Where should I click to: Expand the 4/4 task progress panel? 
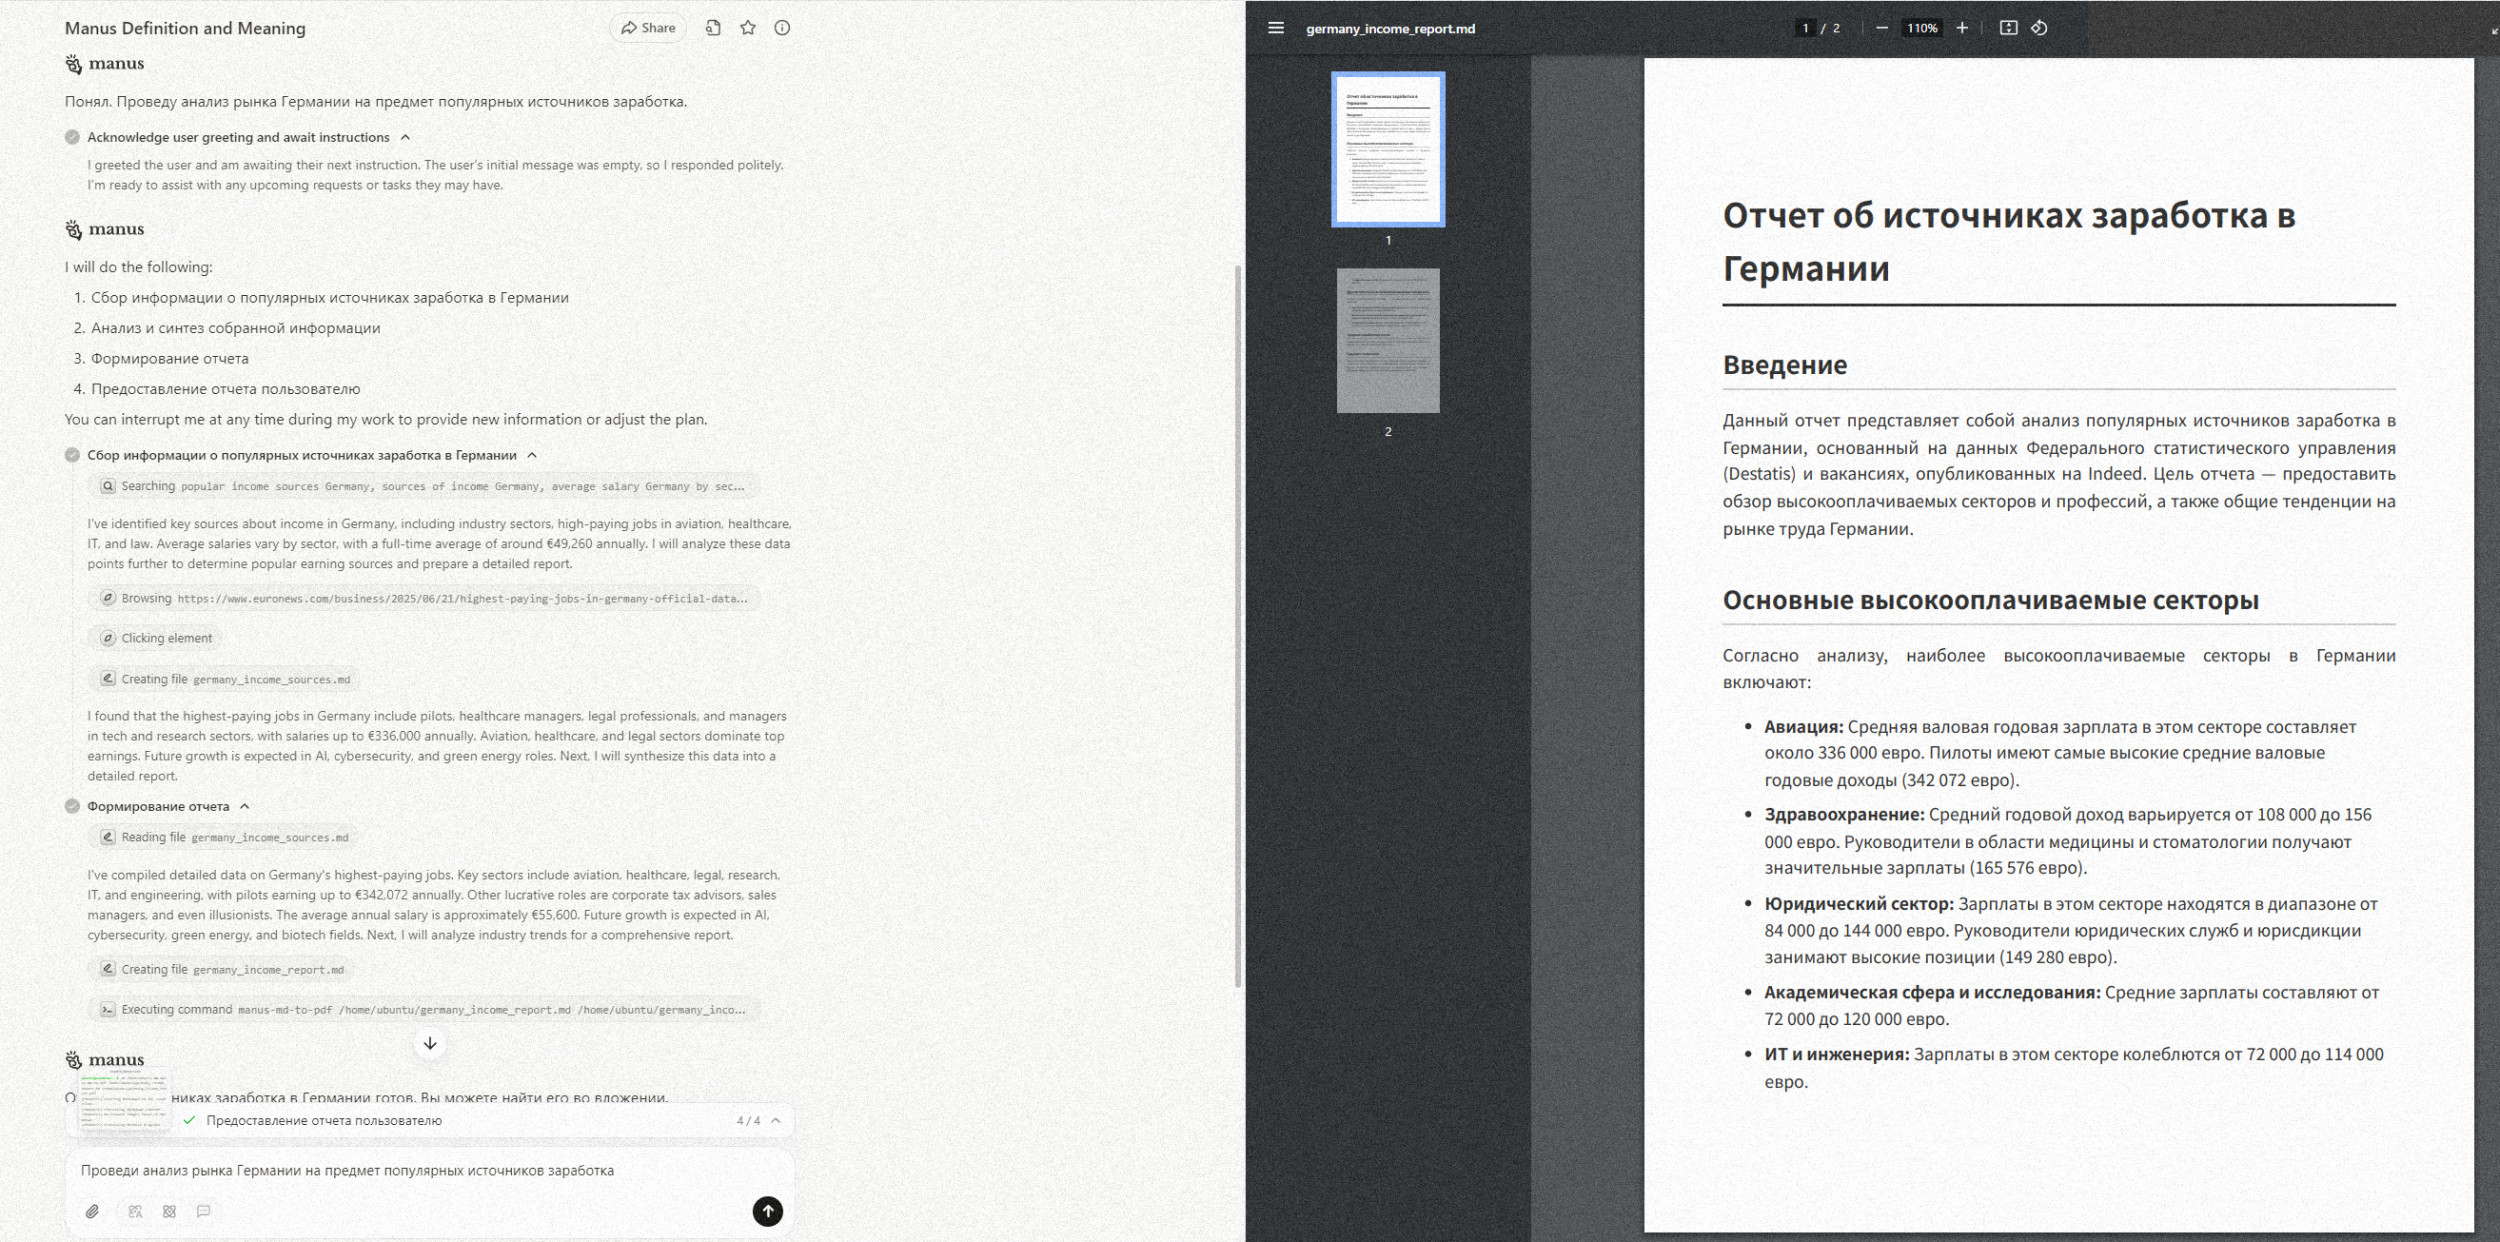pos(776,1120)
